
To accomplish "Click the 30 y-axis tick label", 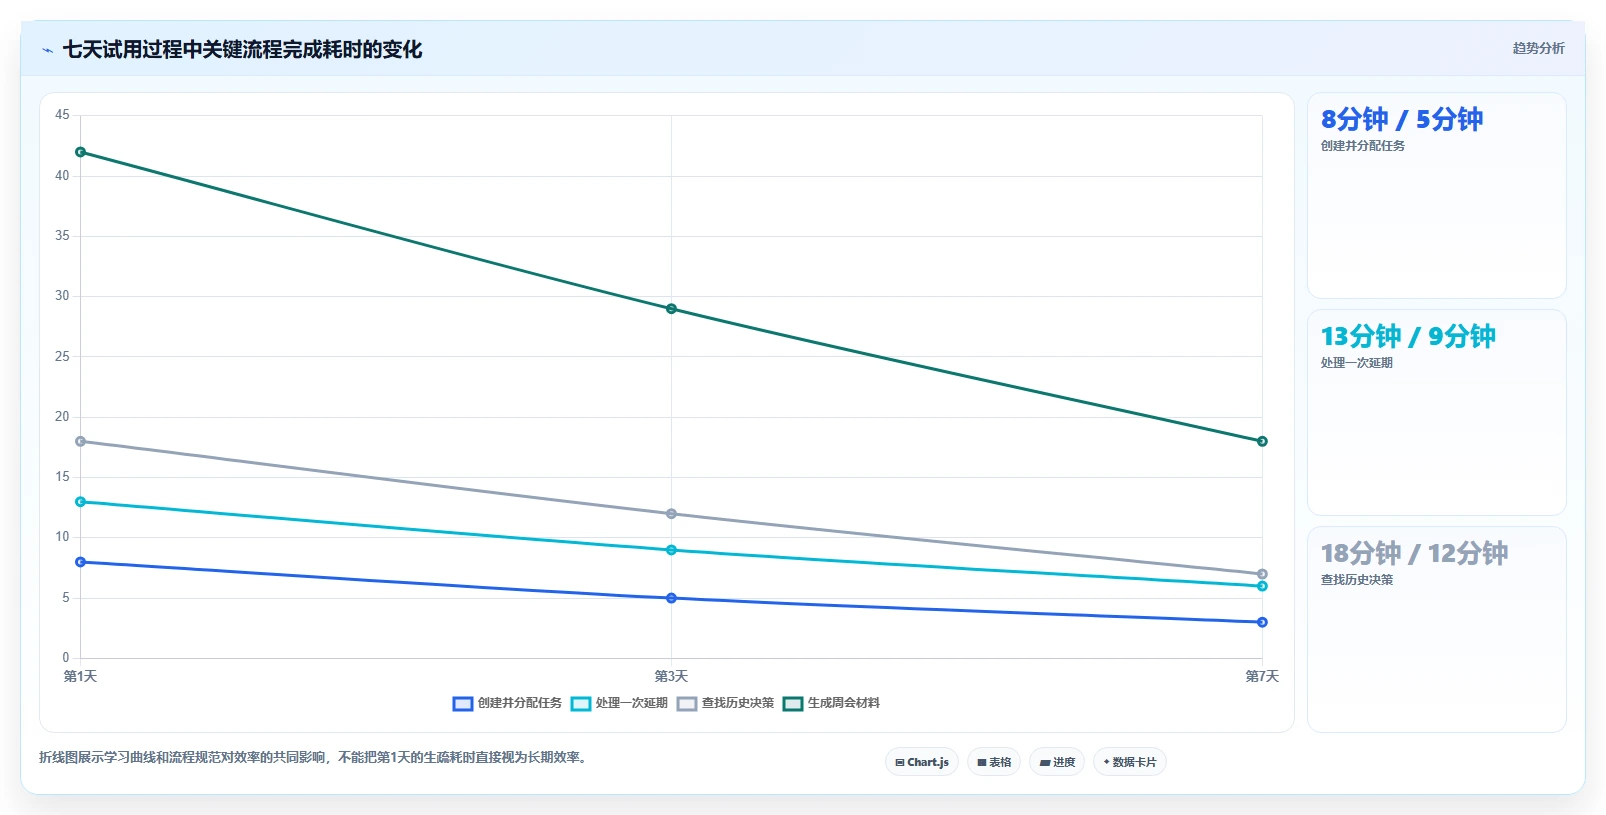I will click(62, 296).
